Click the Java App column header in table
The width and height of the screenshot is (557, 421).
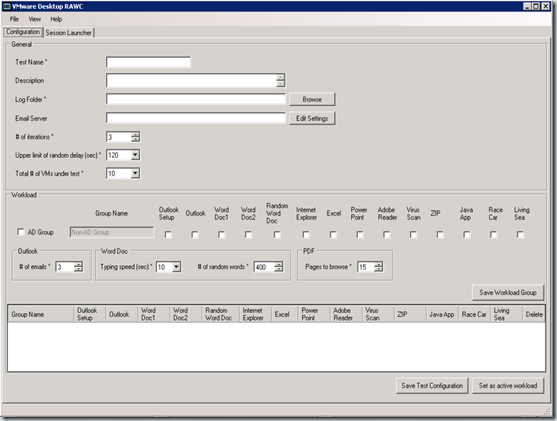[442, 314]
